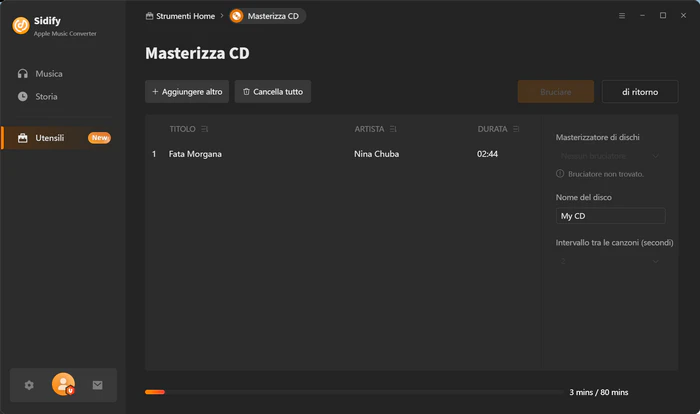Click the ARTISTA column header

click(x=369, y=129)
